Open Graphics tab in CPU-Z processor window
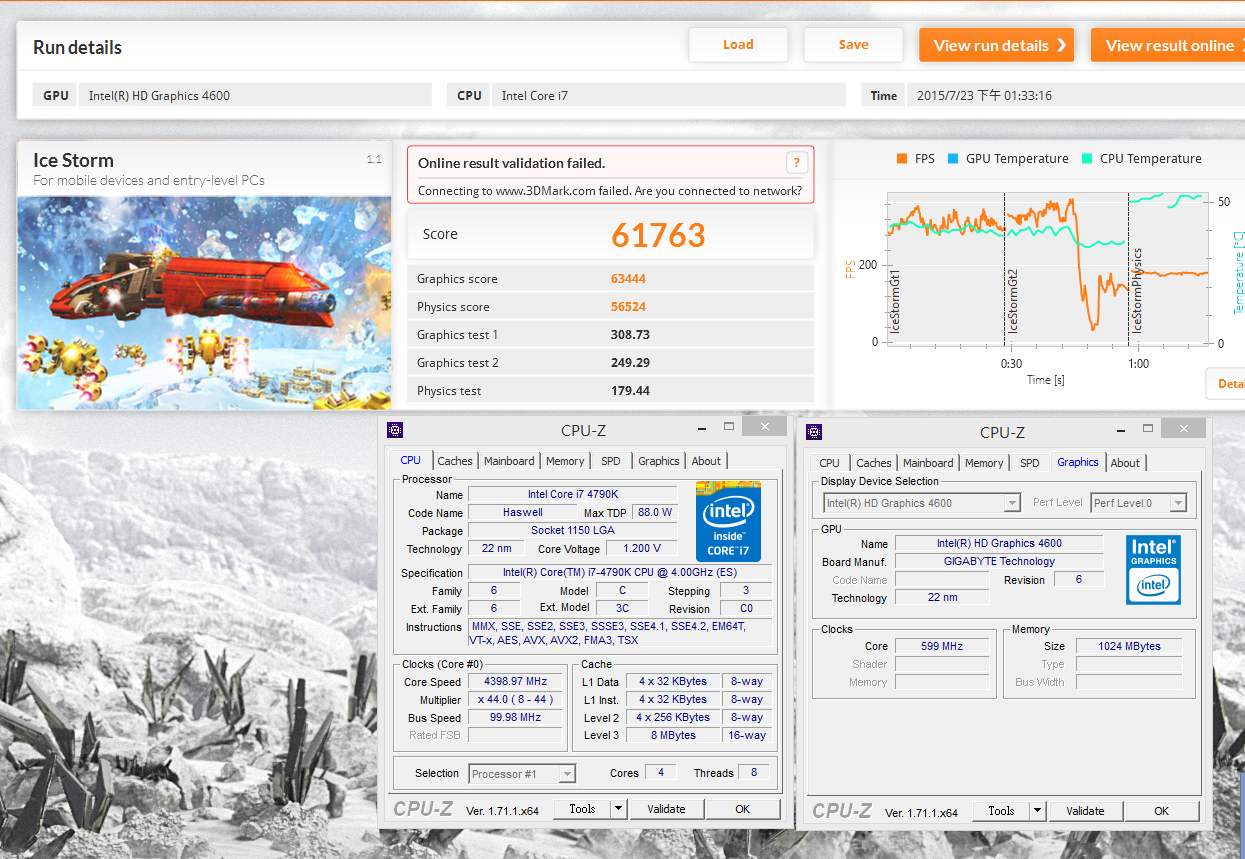 tap(659, 461)
